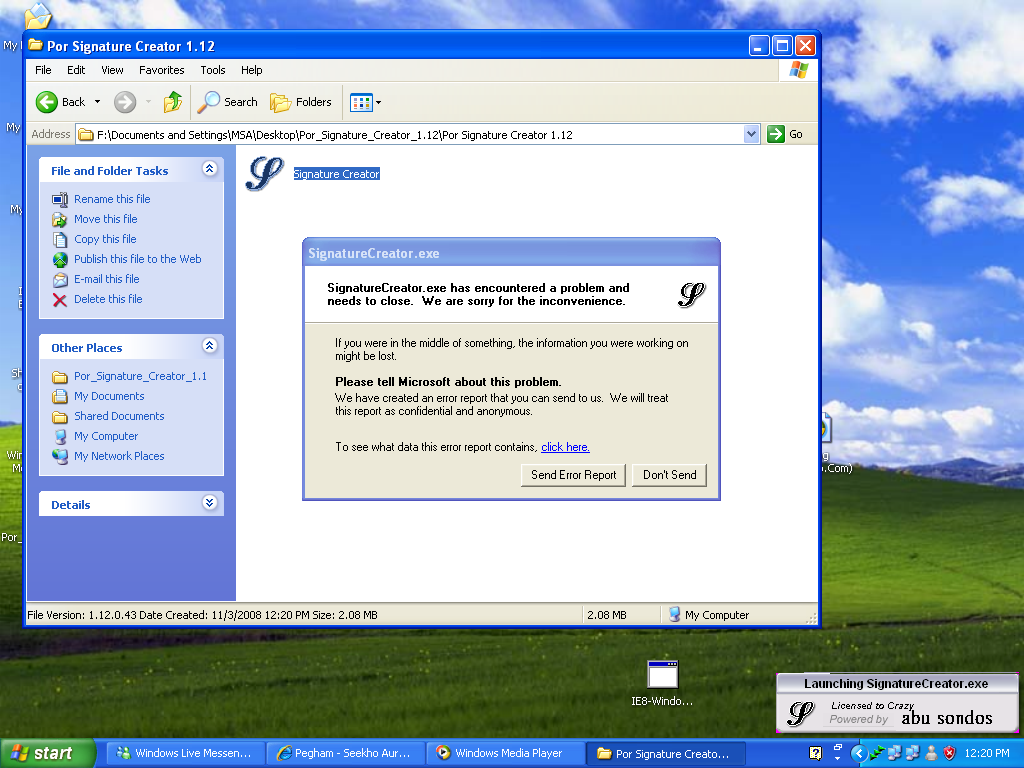
Task: Choose Publish this file to the Web
Action: 137,259
